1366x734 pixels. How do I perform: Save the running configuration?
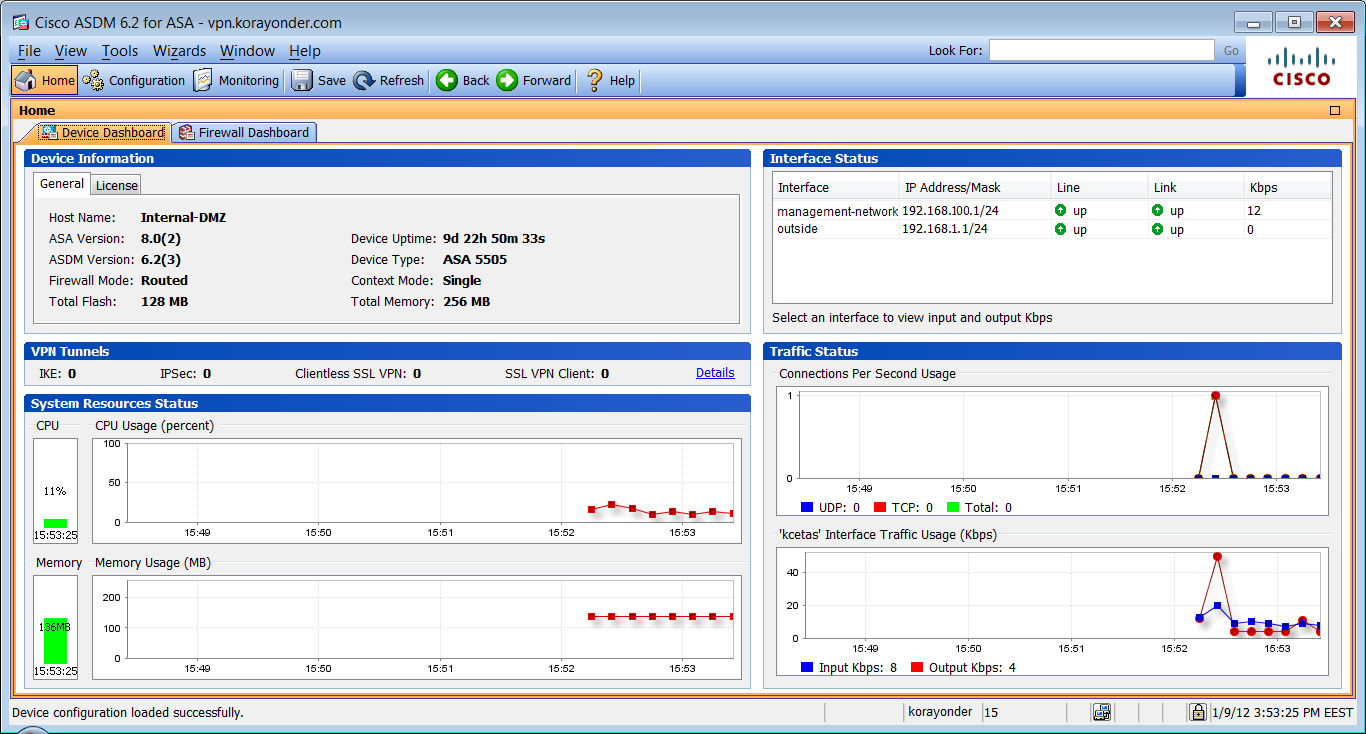(319, 80)
